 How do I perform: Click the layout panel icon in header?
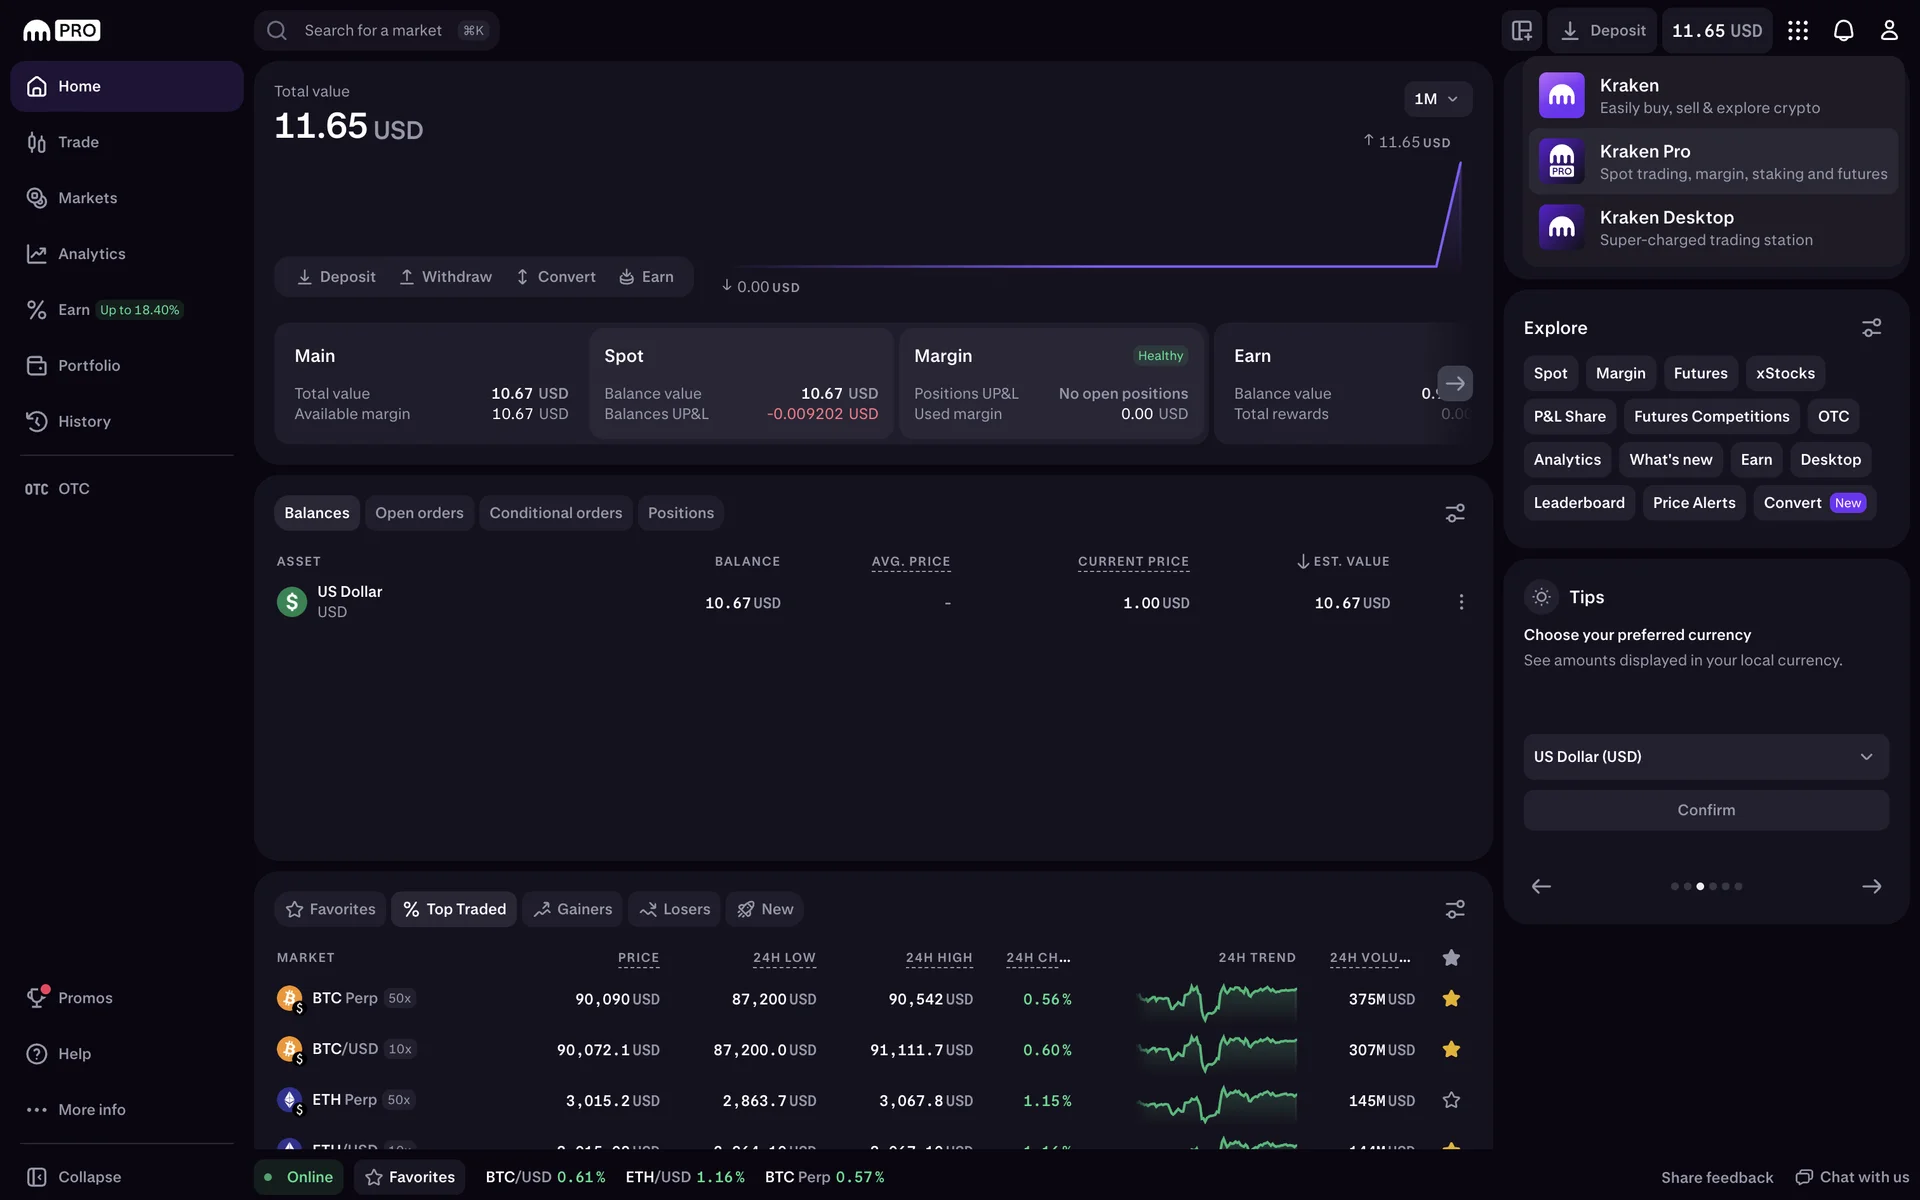coord(1522,31)
